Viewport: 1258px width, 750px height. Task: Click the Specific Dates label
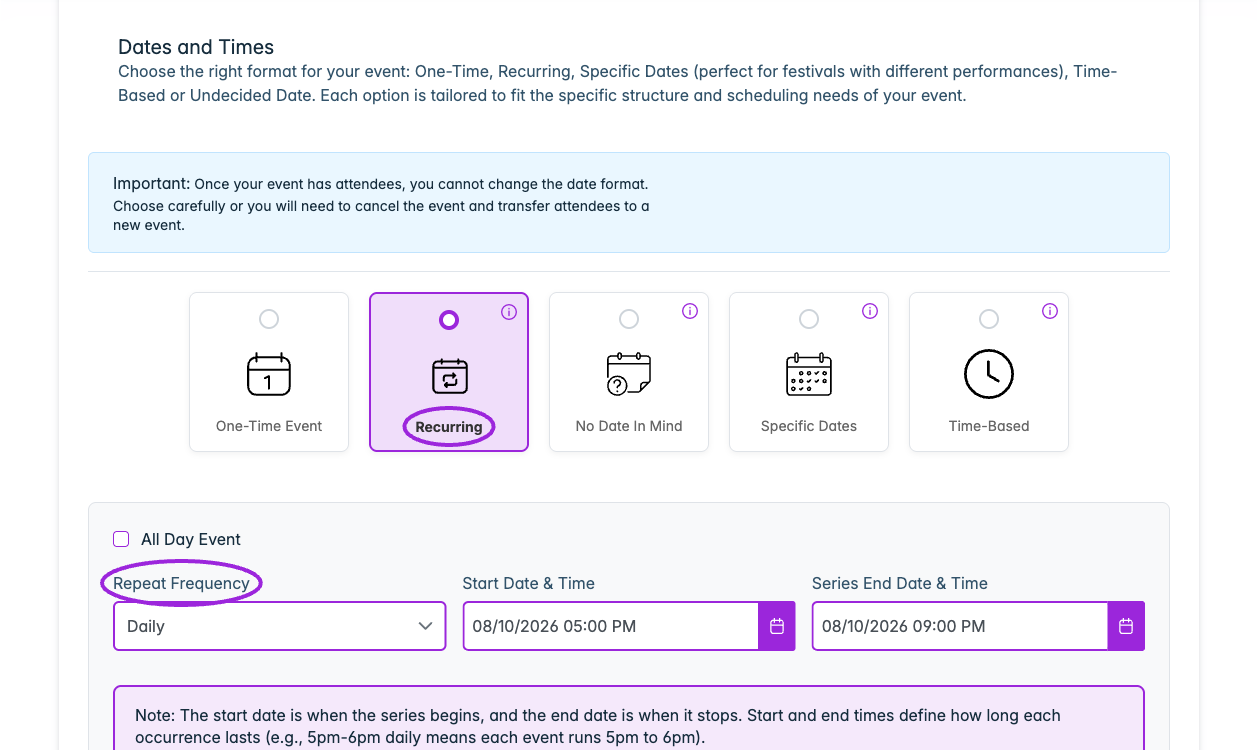pyautogui.click(x=809, y=426)
